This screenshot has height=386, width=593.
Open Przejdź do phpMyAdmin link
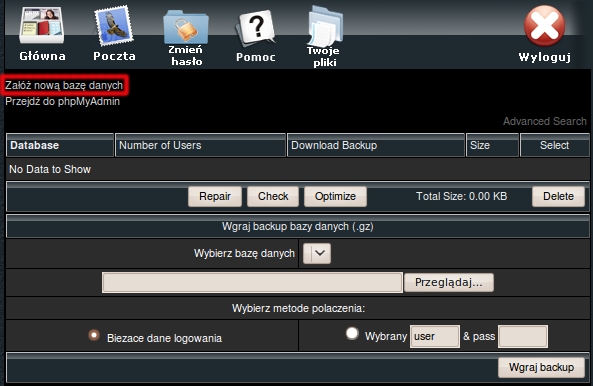pyautogui.click(x=62, y=101)
